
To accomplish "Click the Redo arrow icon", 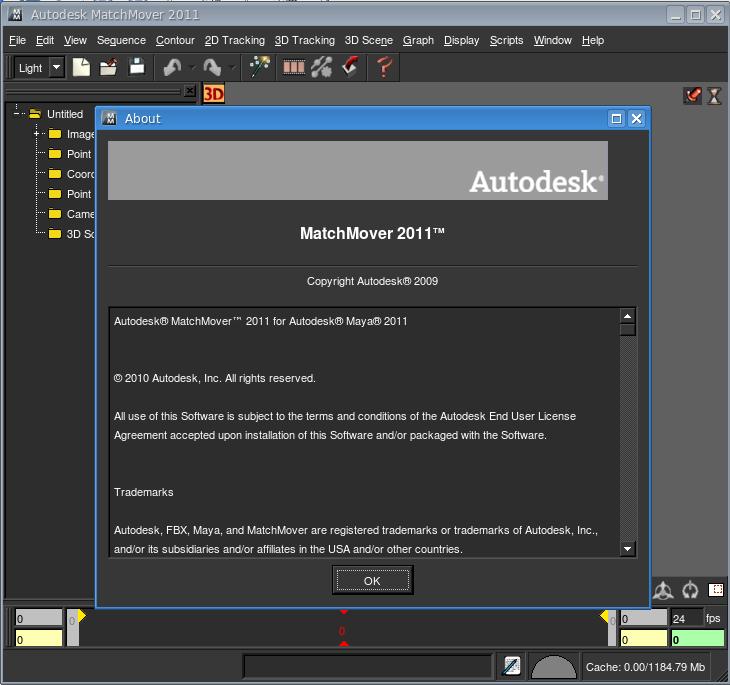I will [x=212, y=68].
